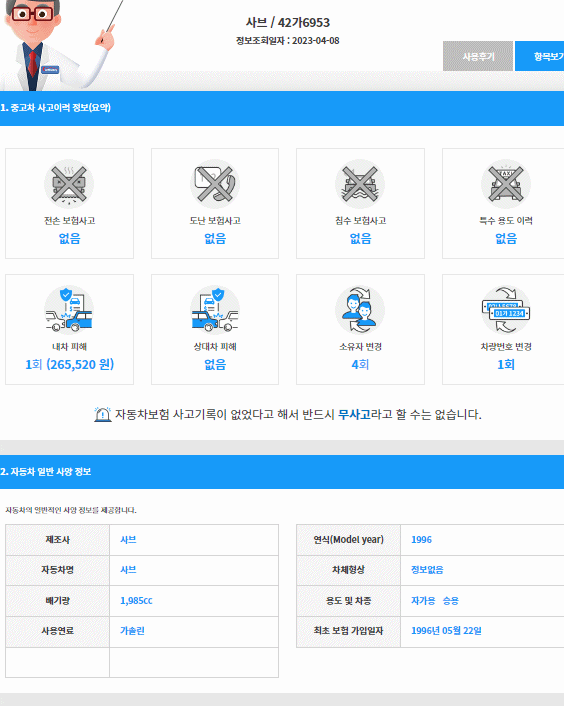This screenshot has height=706, width=564.
Task: Click the 1회 (265,520 원) damage amount
Action: click(70, 364)
